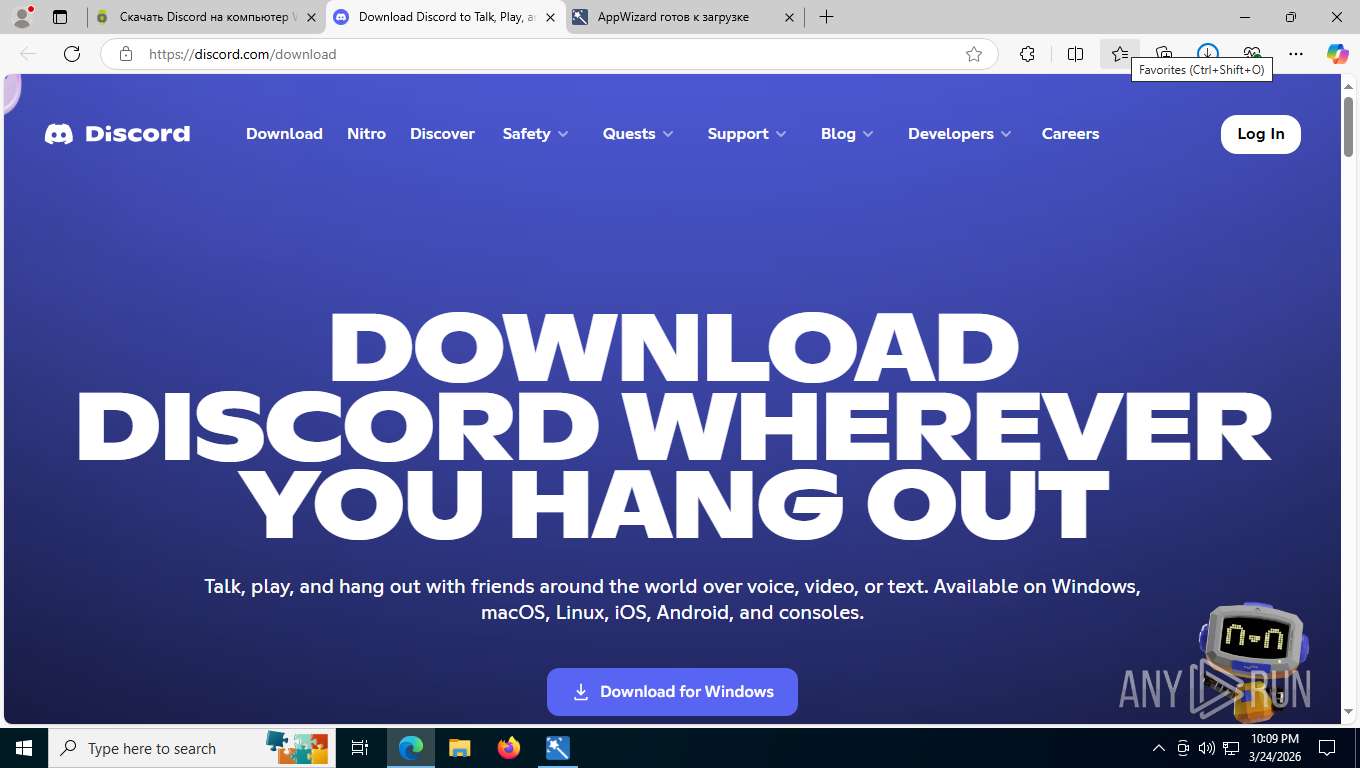
Task: Click the address bar showing discord.com/download
Action: point(548,54)
